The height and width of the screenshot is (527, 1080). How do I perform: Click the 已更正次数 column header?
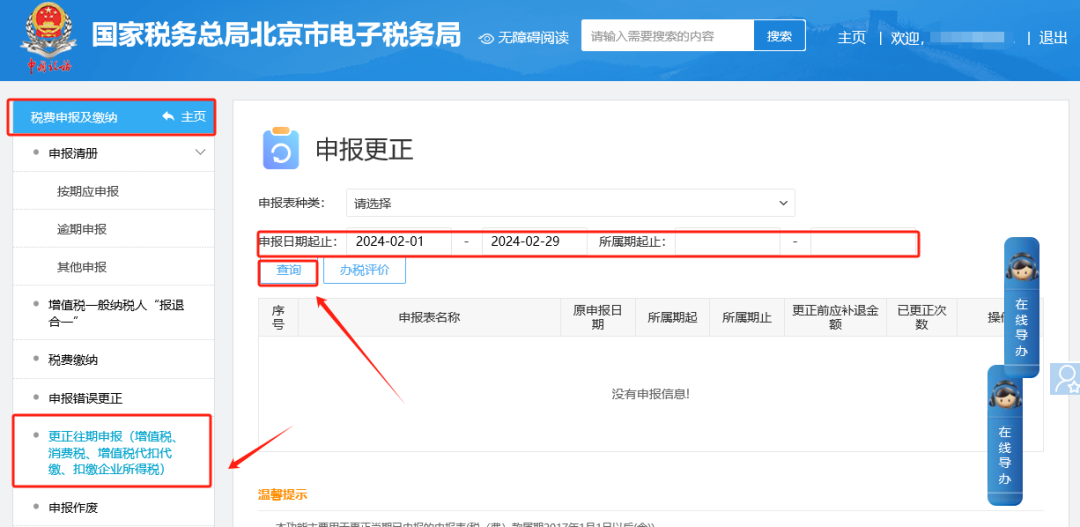(x=922, y=318)
